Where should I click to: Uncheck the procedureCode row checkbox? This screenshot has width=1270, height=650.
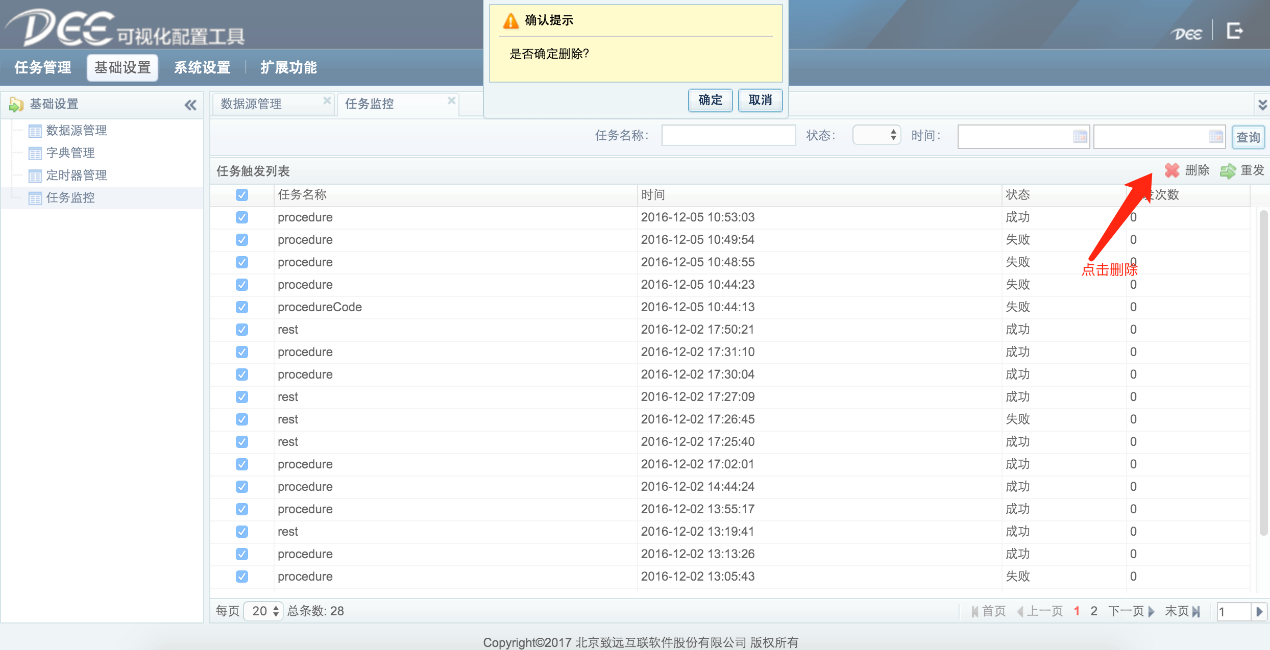pos(242,307)
